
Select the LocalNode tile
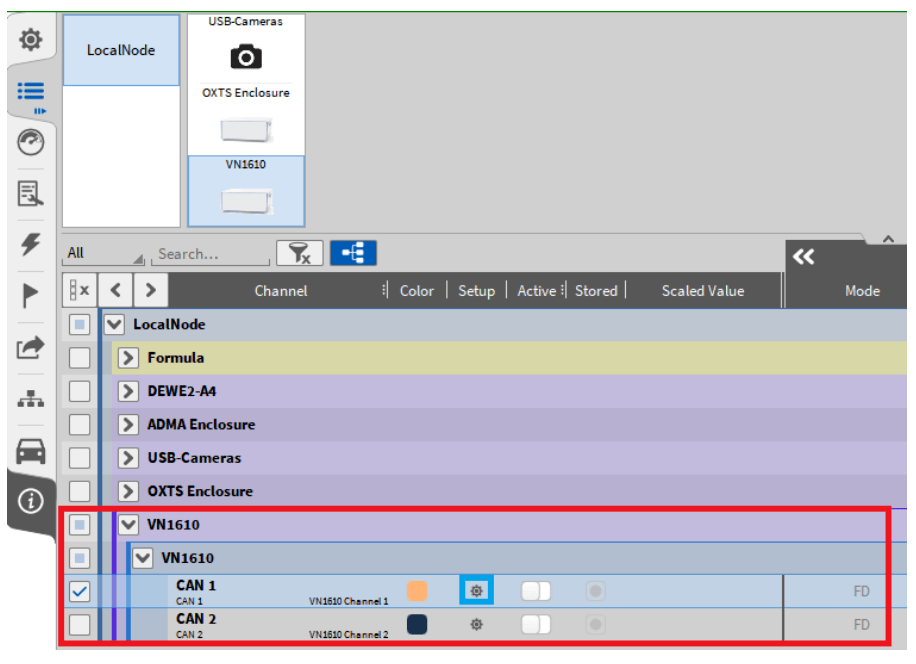121,50
